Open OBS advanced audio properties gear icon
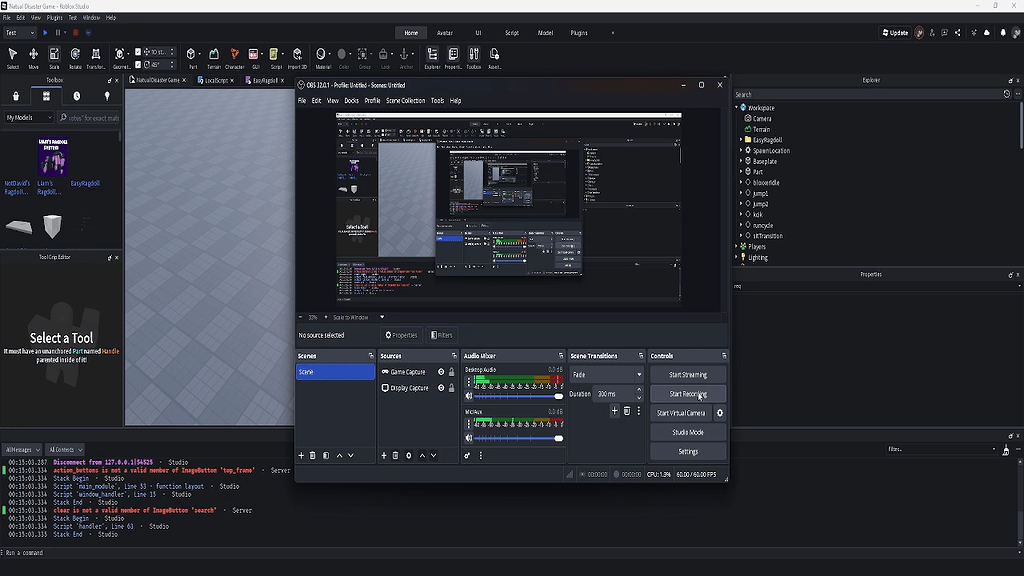This screenshot has height=576, width=1024. (x=467, y=455)
